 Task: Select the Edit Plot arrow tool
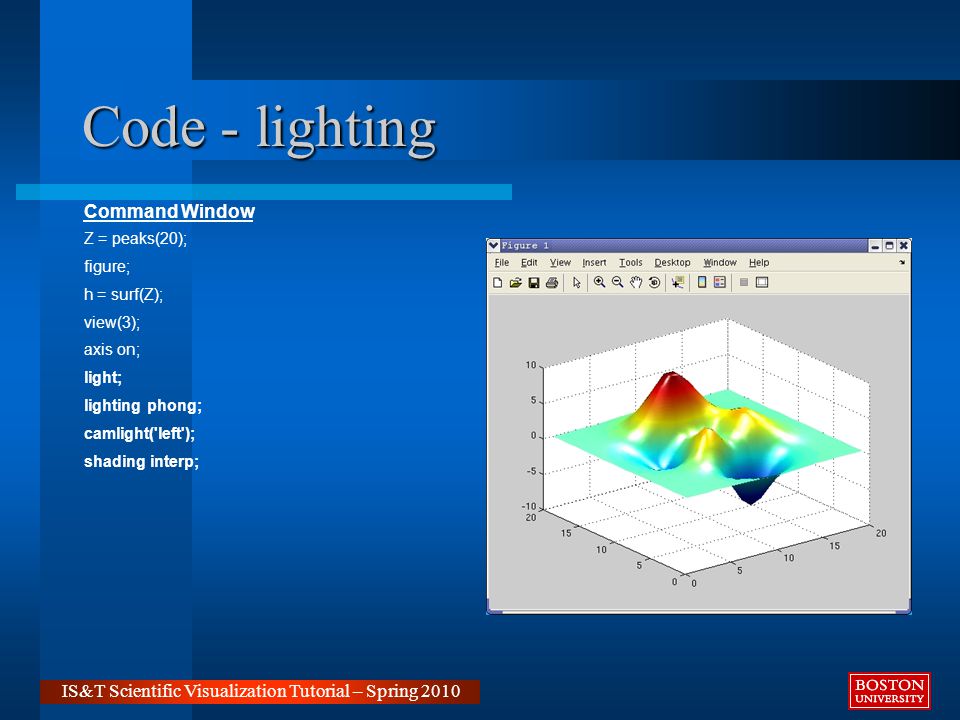pos(576,282)
